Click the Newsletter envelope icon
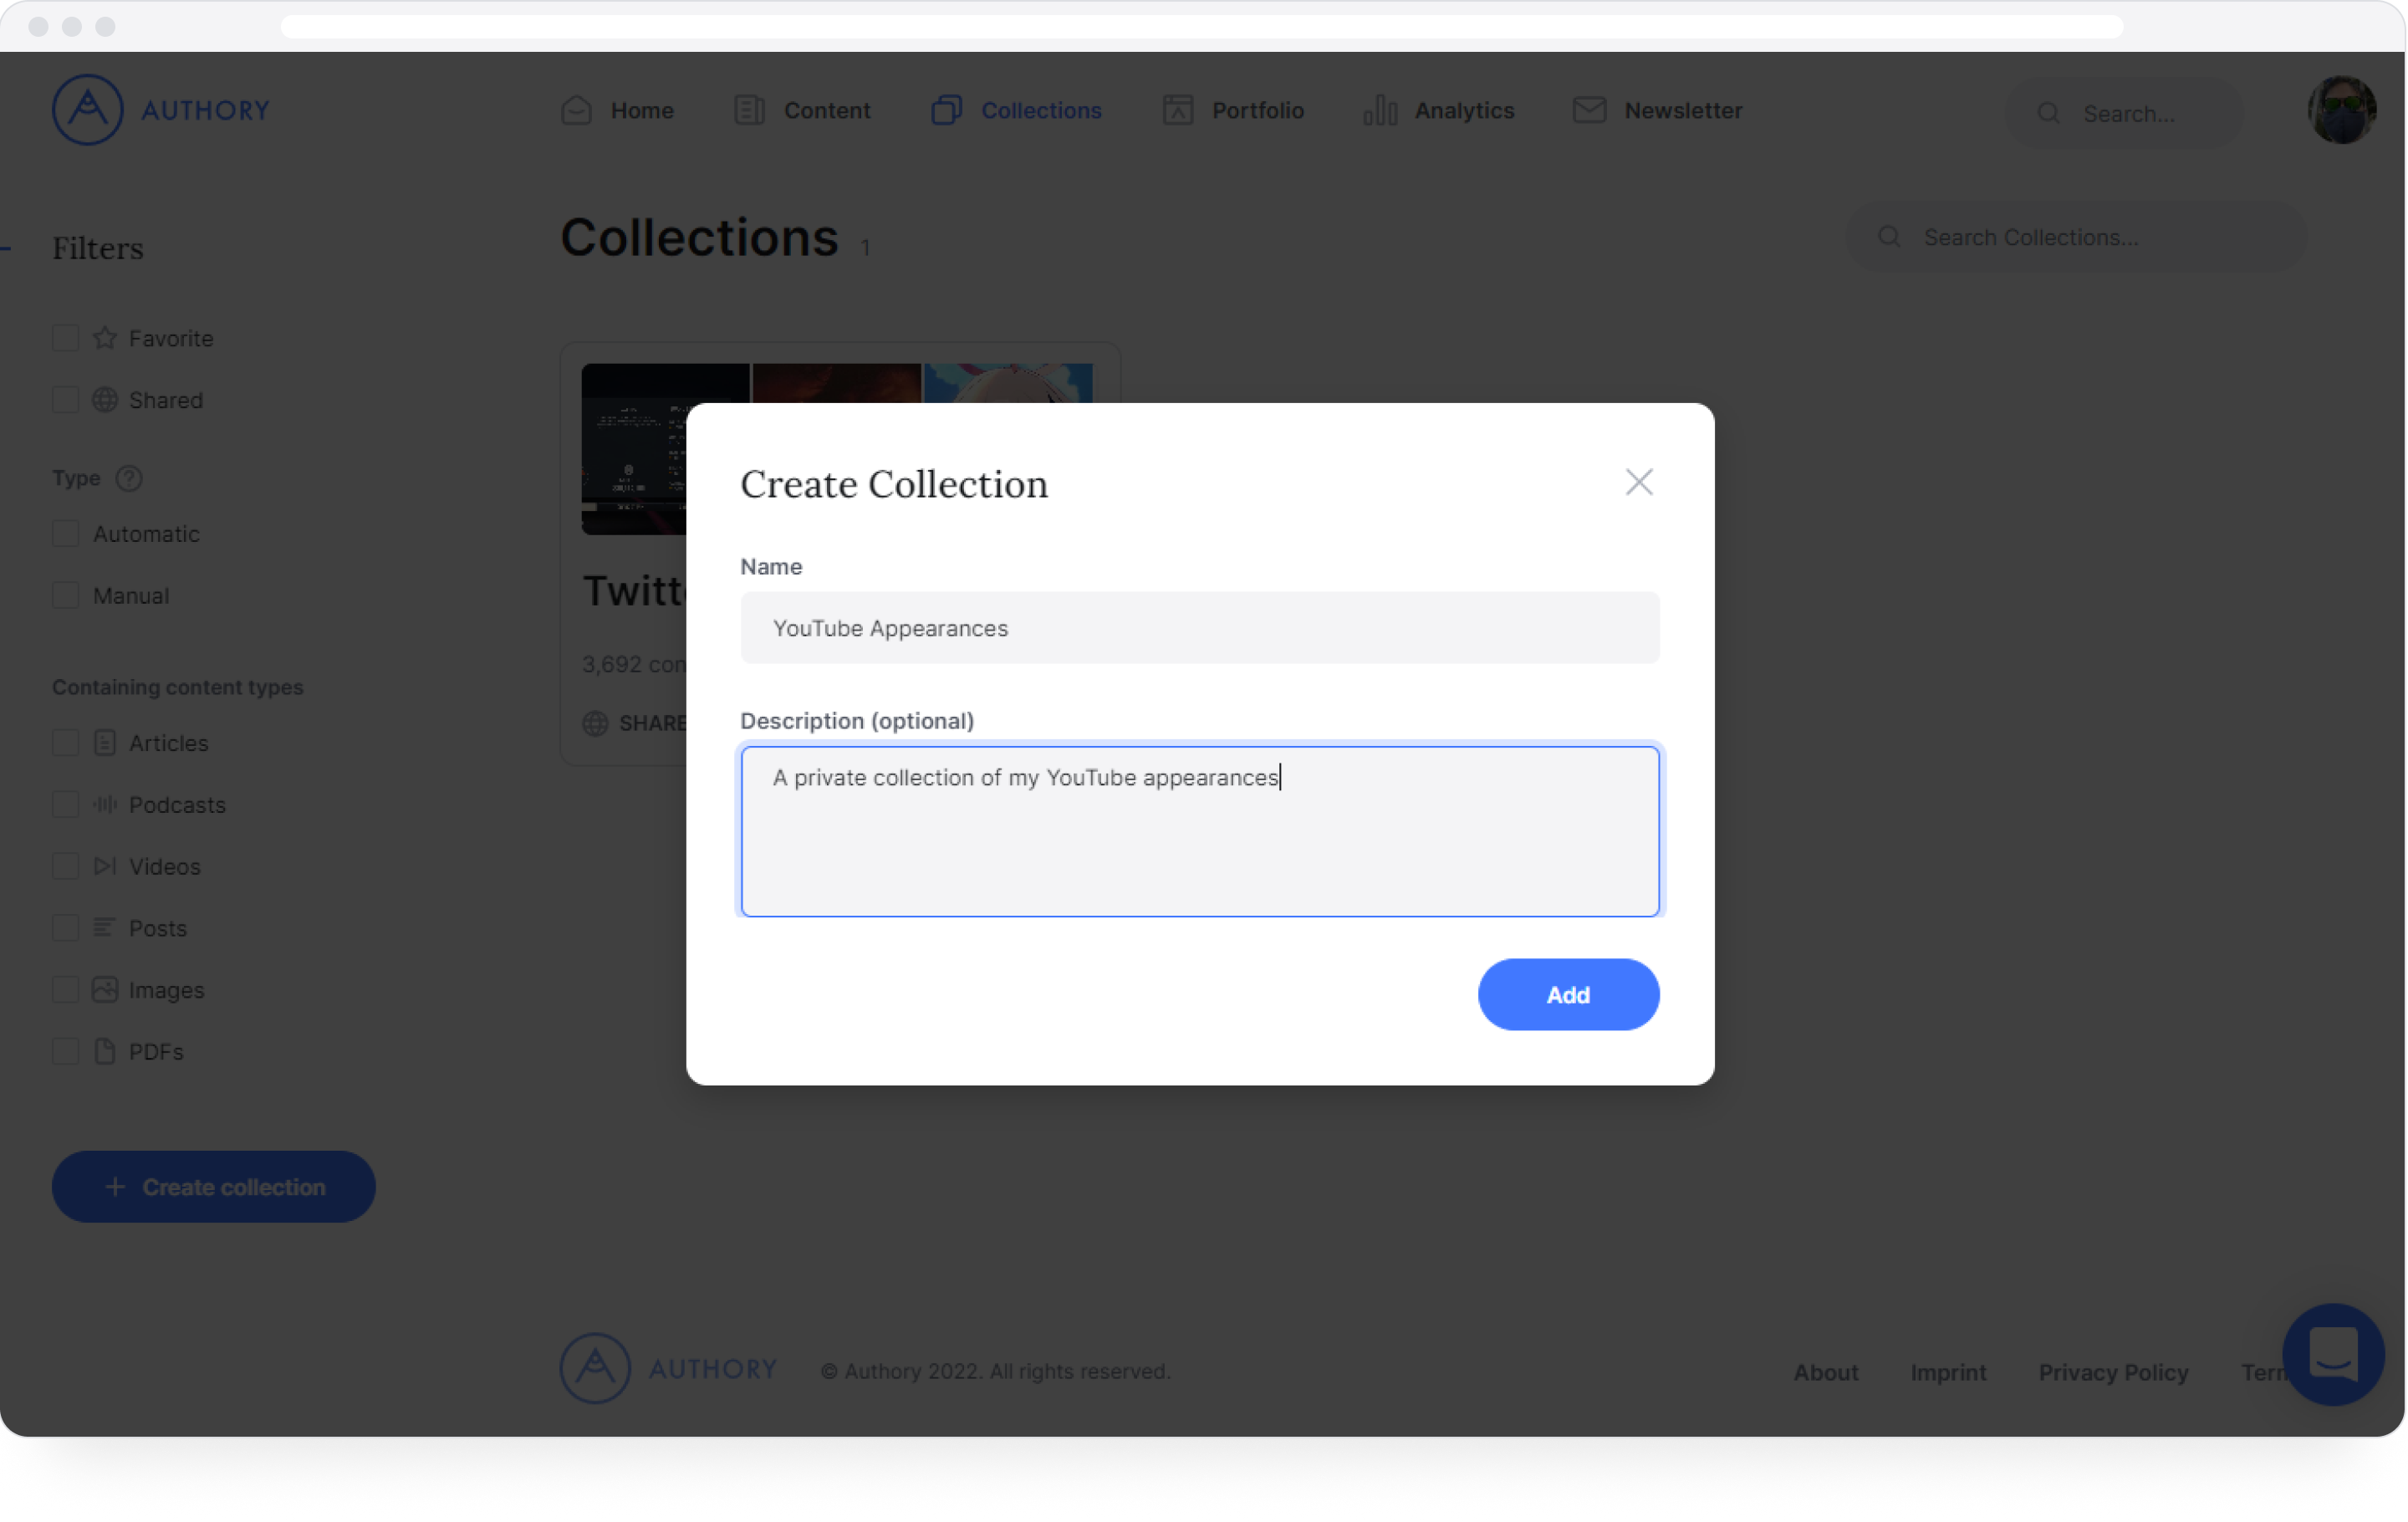Screen dimensions: 2408x1522 [x=1589, y=110]
